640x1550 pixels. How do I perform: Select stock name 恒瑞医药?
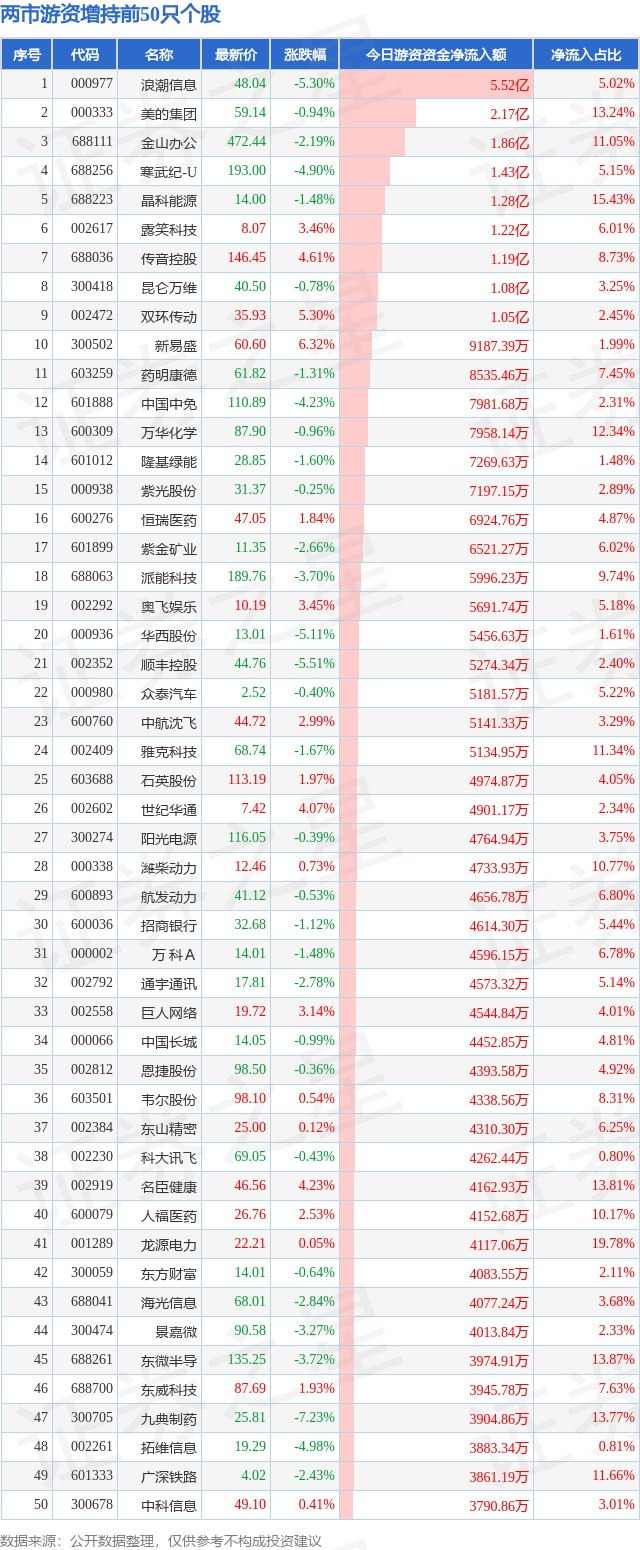pos(170,520)
